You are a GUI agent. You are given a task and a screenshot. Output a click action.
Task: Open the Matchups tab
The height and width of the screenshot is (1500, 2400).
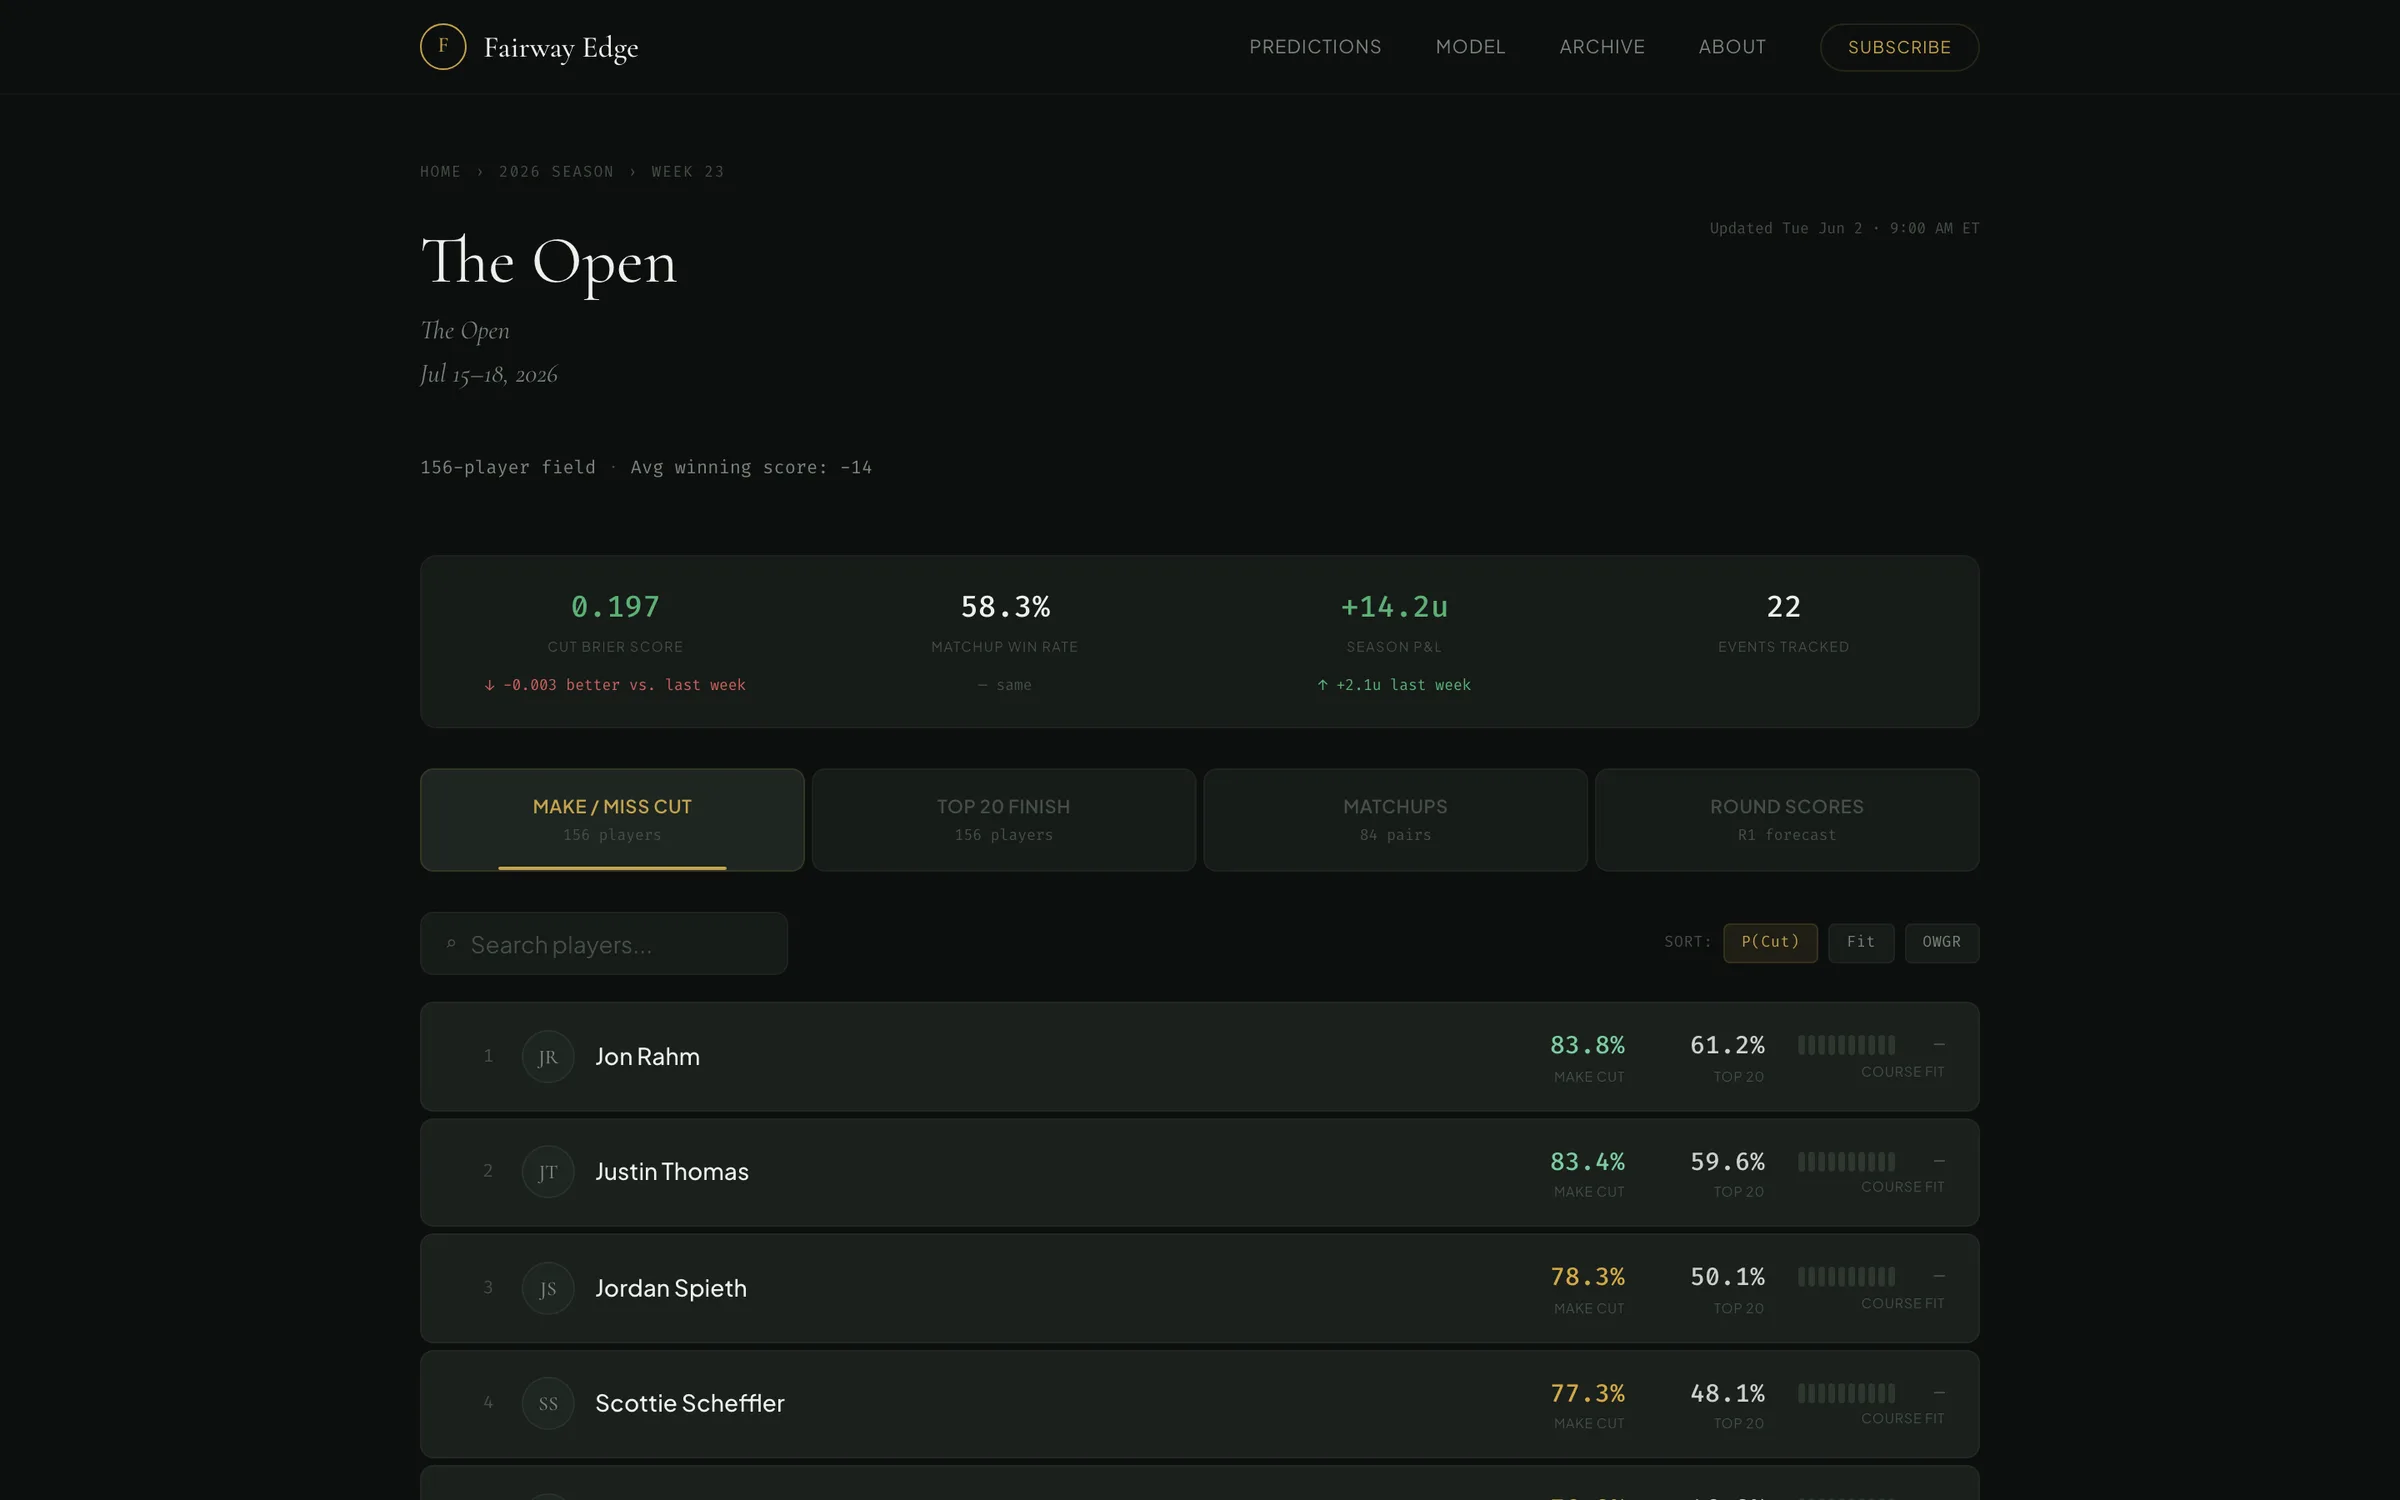1395,819
